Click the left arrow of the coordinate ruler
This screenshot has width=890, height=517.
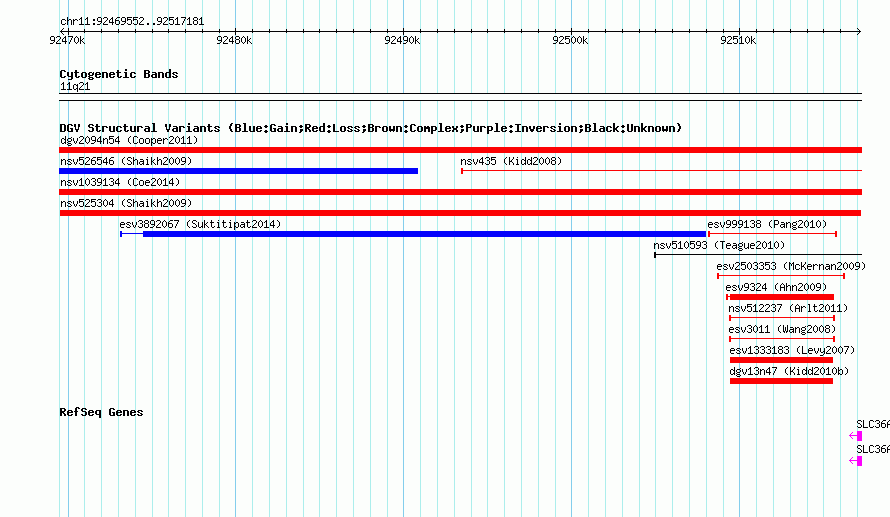click(62, 31)
